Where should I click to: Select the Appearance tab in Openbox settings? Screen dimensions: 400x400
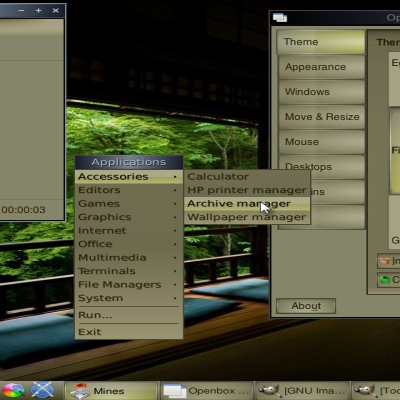tap(322, 67)
